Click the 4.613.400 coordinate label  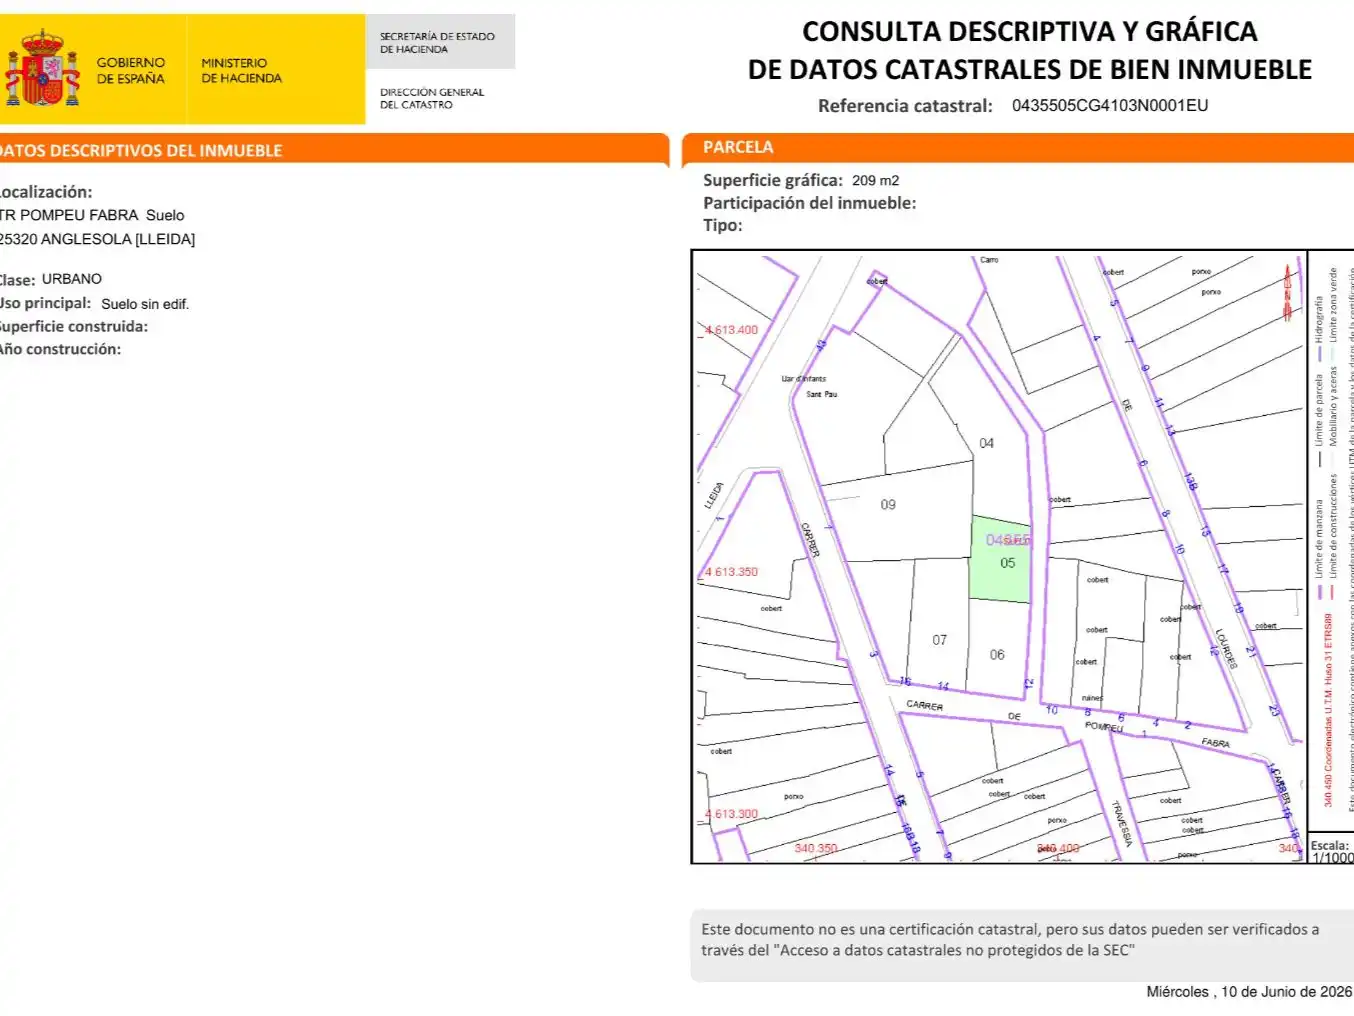(732, 330)
